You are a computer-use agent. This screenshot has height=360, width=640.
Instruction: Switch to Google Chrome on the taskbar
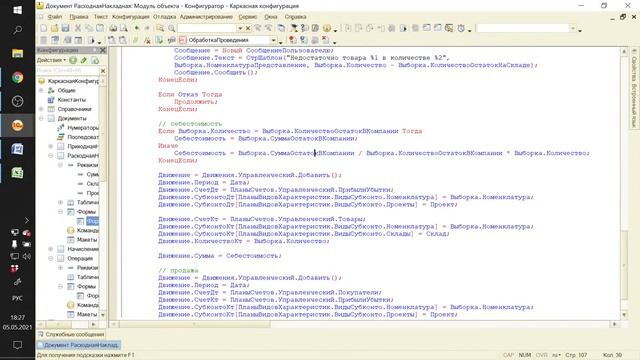coord(17,78)
